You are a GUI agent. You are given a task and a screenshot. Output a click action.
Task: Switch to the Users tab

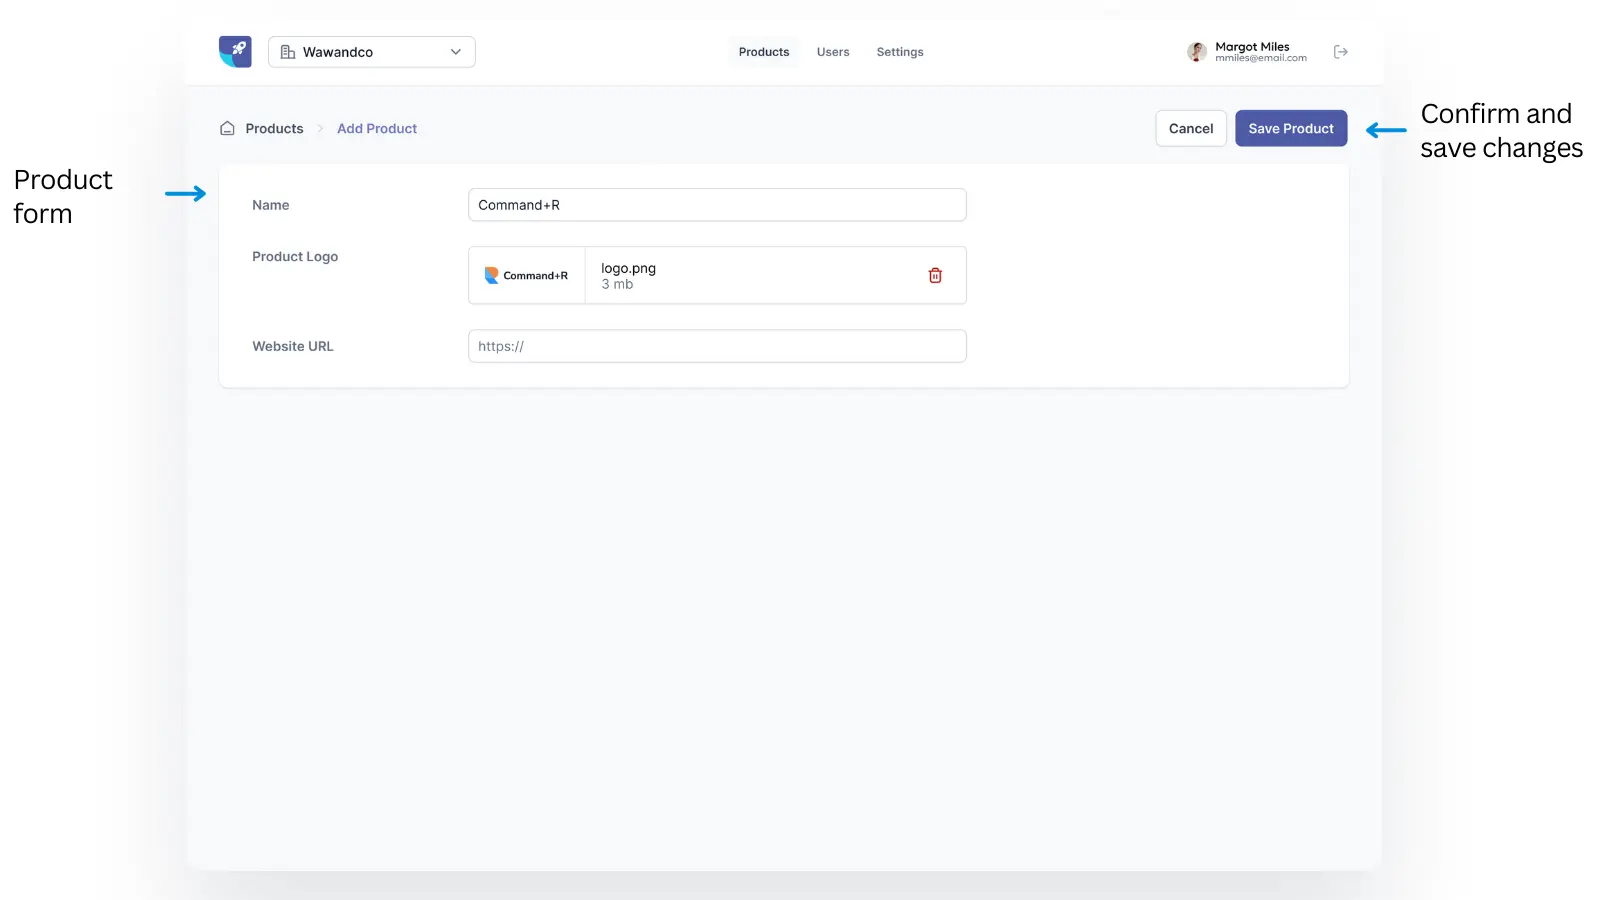click(x=833, y=52)
